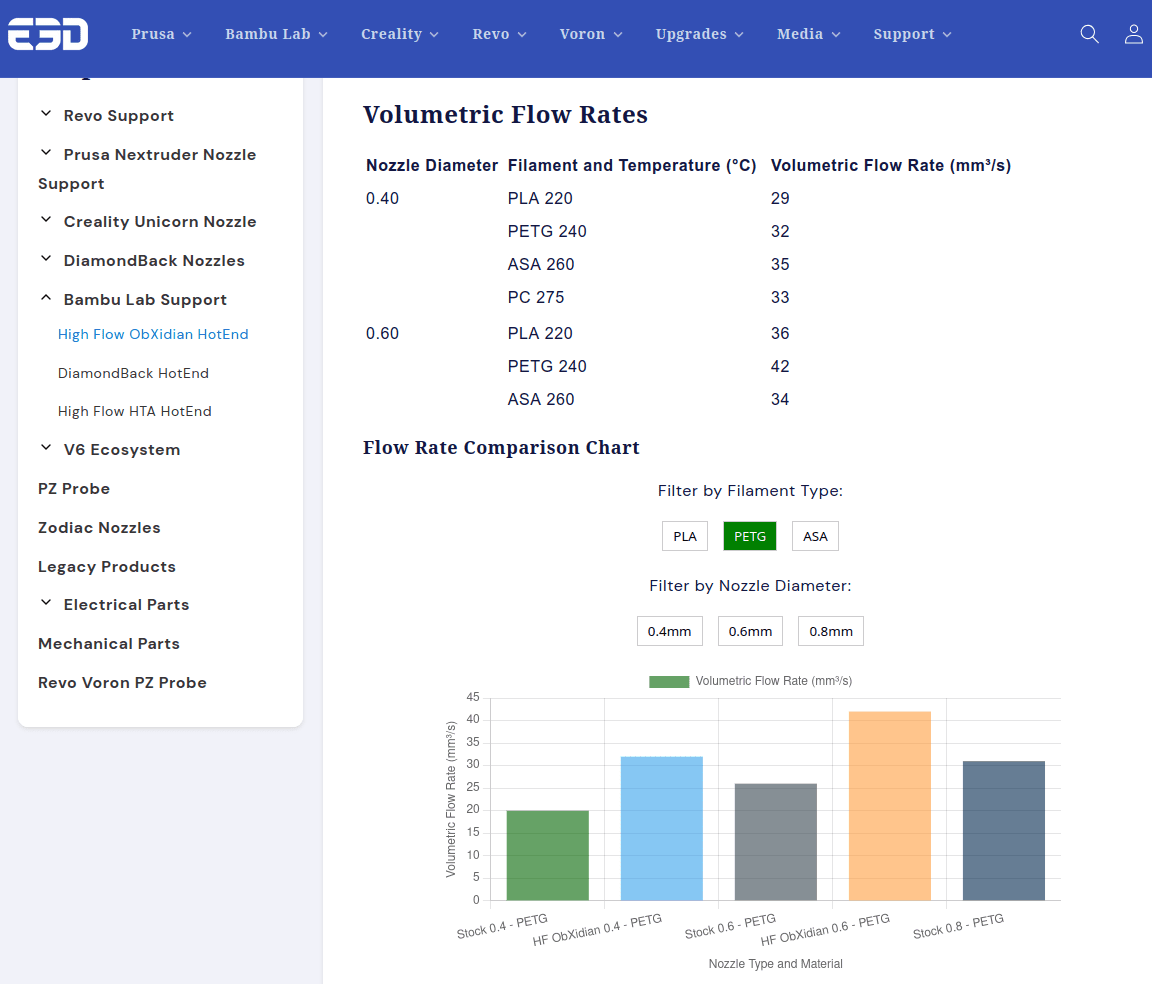
Task: Open the Media dropdown in navbar
Action: (808, 34)
